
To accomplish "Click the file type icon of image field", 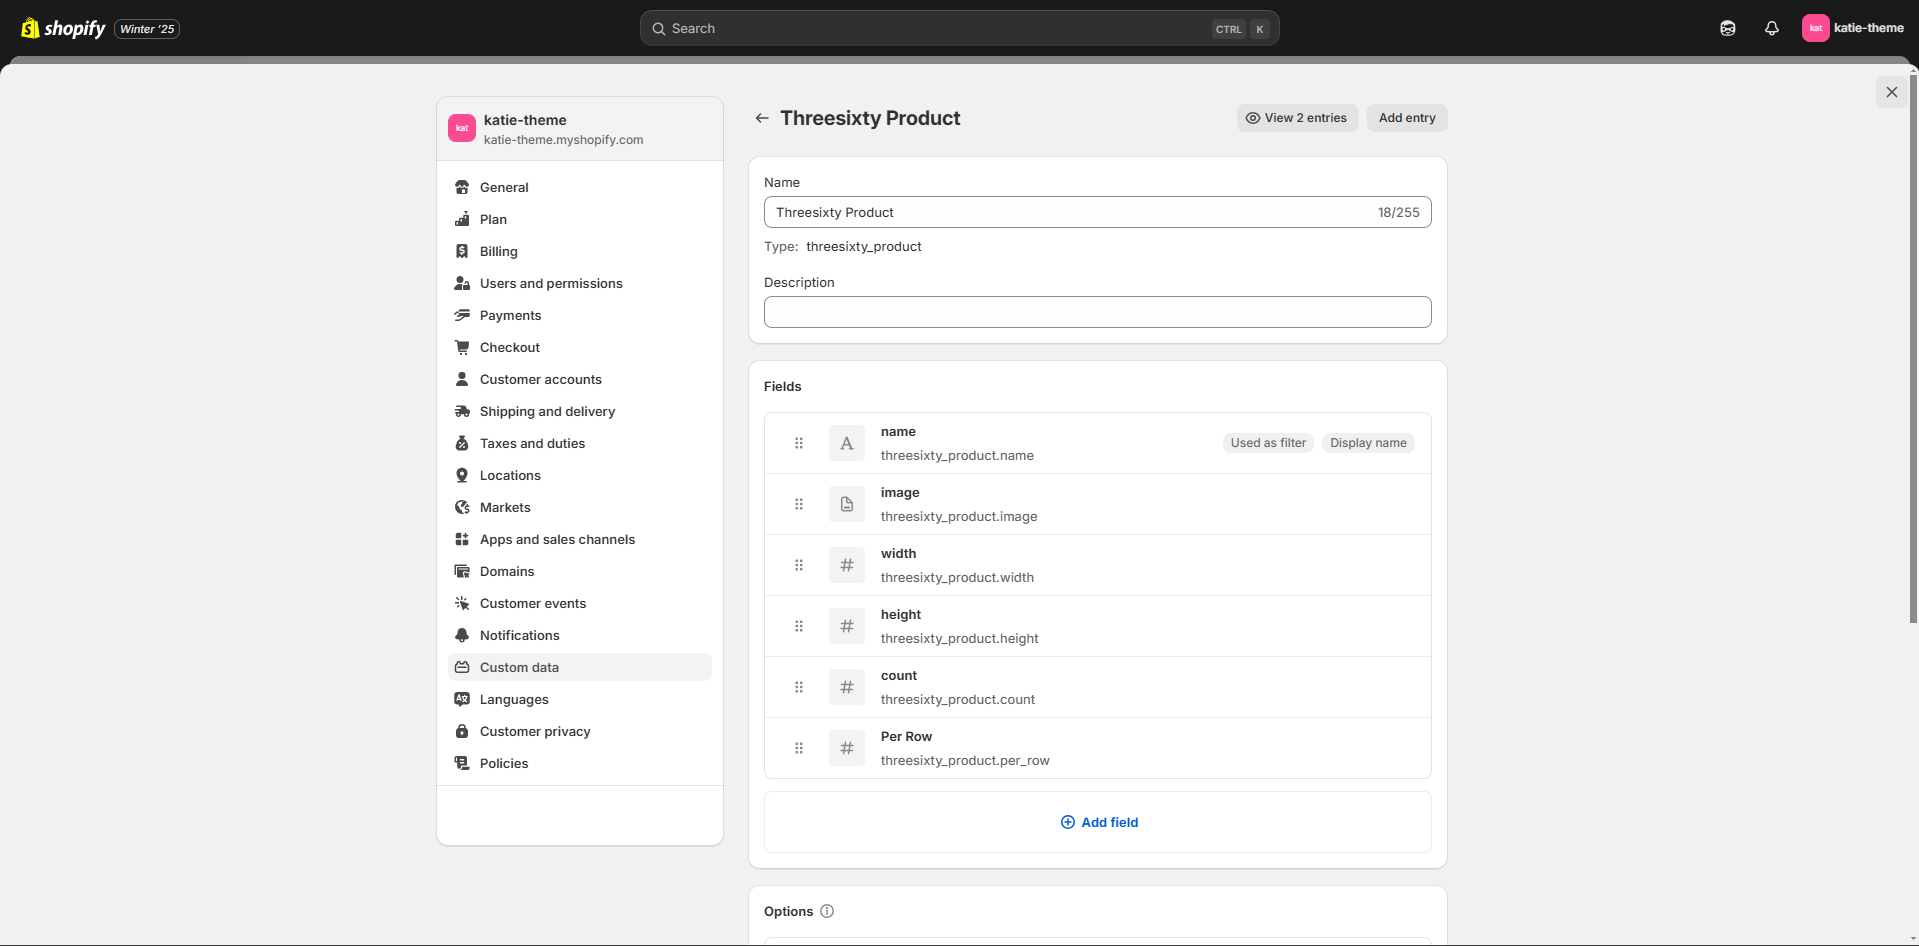I will coord(846,504).
